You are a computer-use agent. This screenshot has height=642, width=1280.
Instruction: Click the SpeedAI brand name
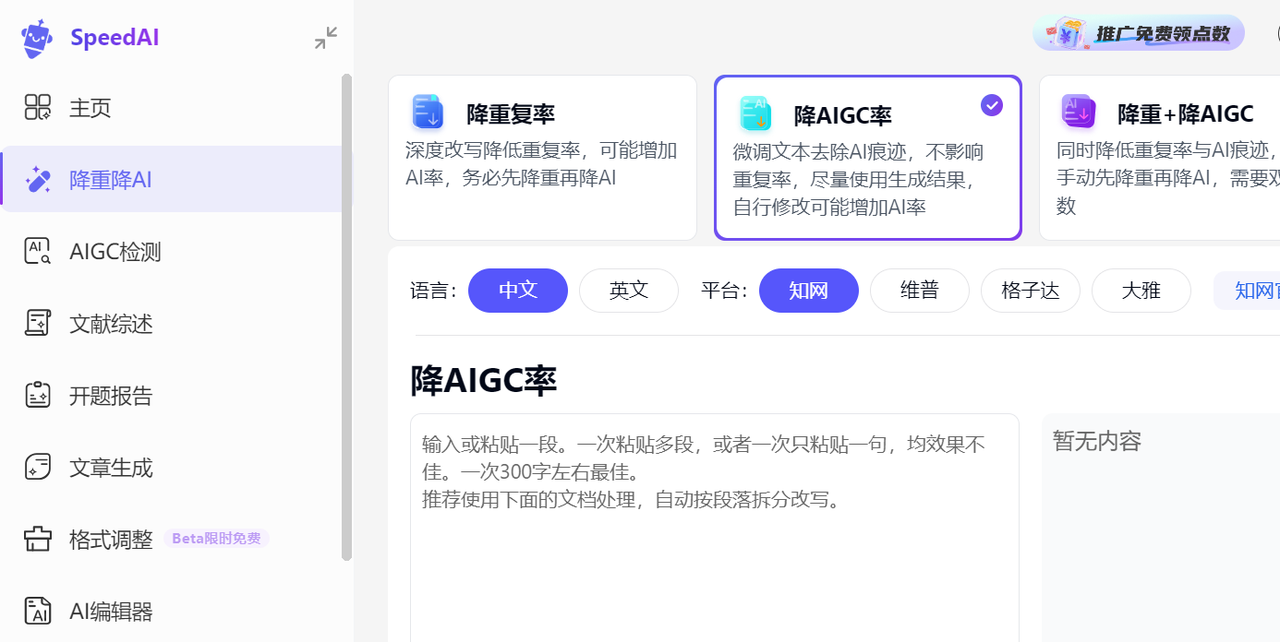click(x=115, y=38)
